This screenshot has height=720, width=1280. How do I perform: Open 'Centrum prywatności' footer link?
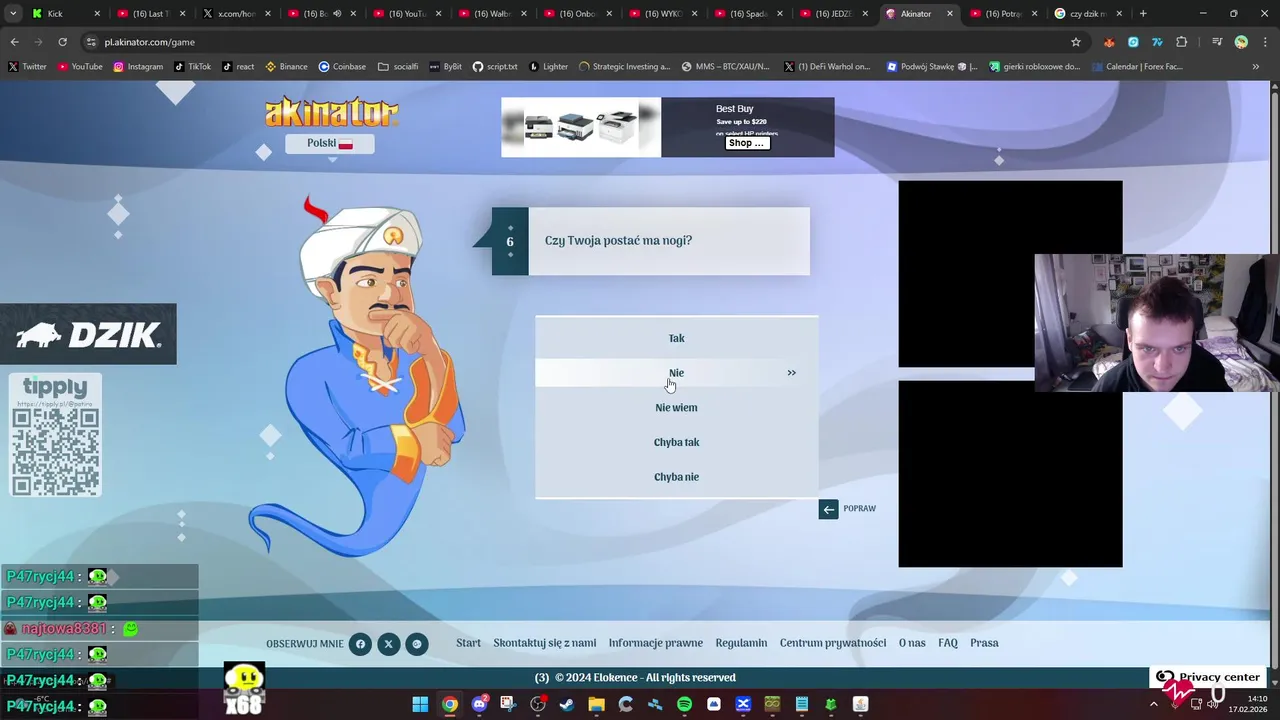tap(833, 643)
